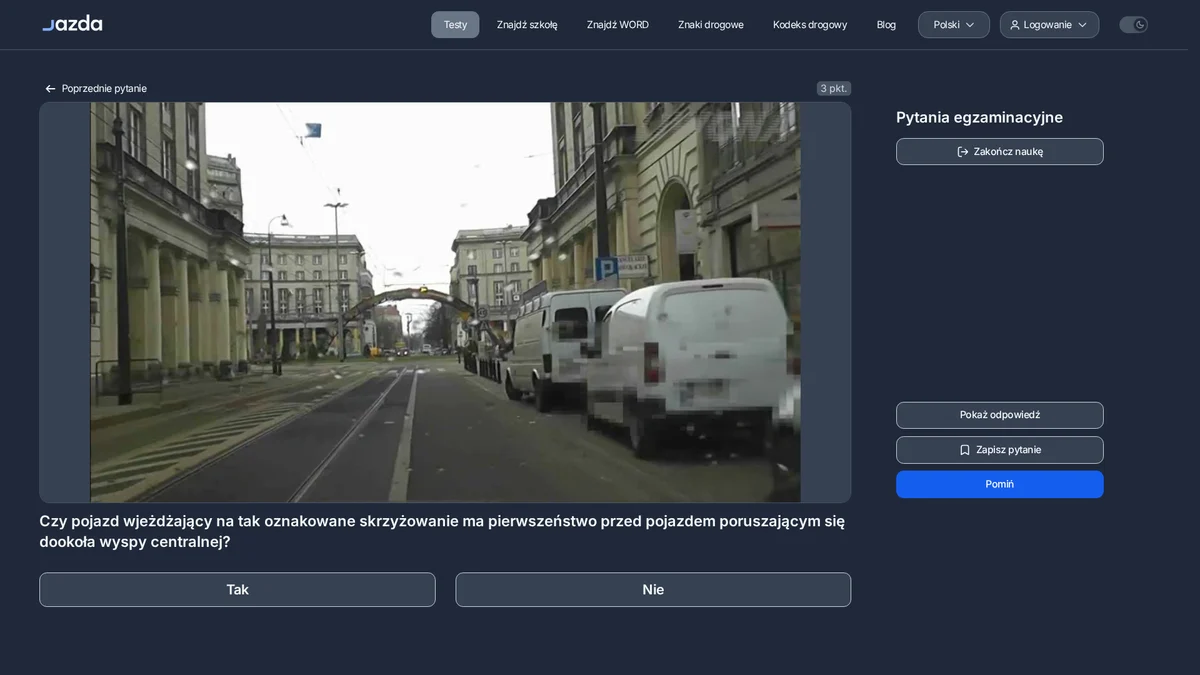This screenshot has width=1200, height=675.
Task: Click the blue Pomiń button
Action: [x=1000, y=484]
